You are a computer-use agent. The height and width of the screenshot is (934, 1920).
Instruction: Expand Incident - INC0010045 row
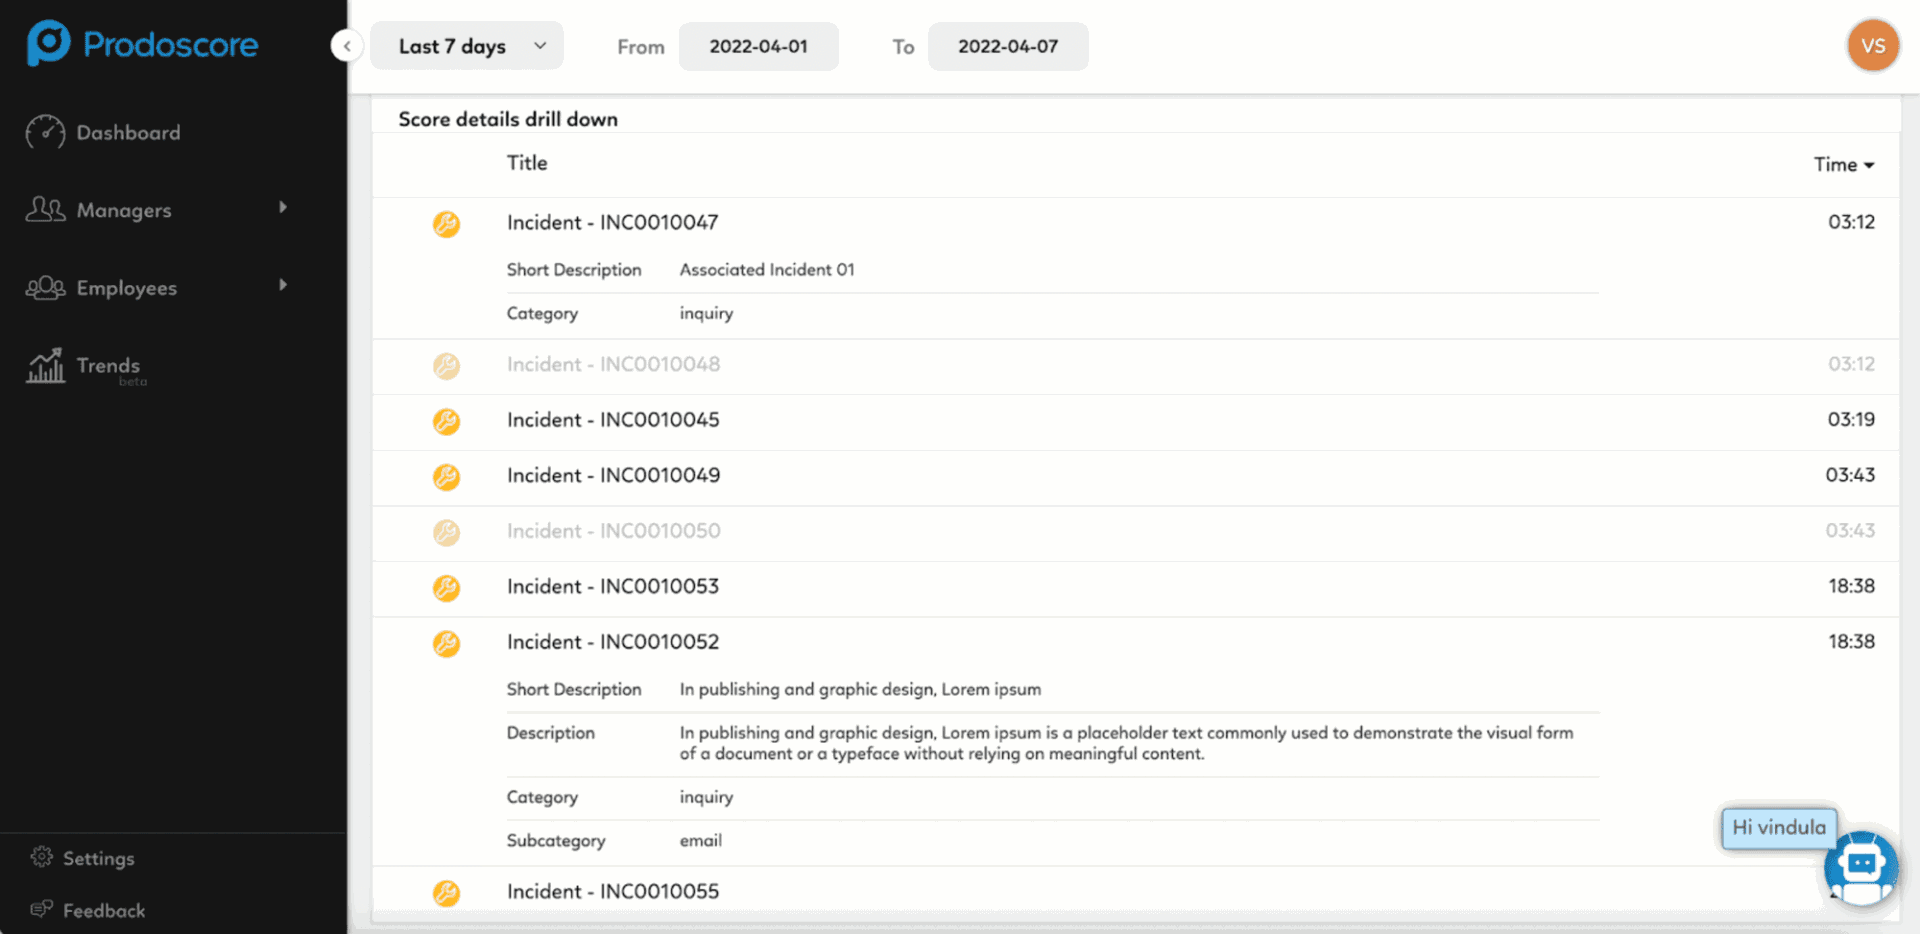tap(1135, 420)
